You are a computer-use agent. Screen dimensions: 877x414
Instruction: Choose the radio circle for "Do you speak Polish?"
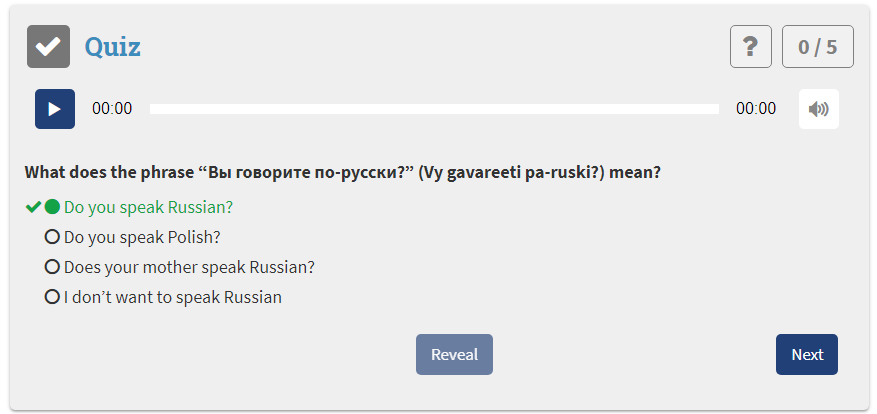click(x=52, y=238)
